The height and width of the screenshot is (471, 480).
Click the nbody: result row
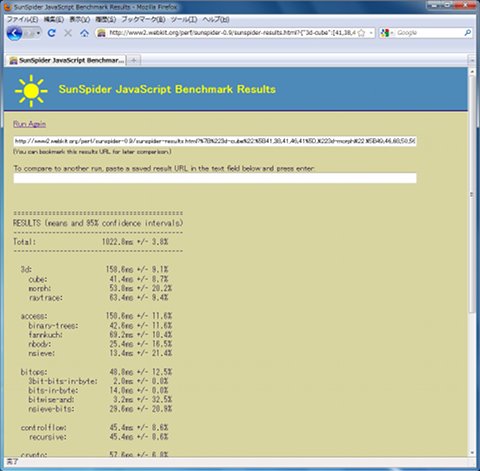(100, 344)
